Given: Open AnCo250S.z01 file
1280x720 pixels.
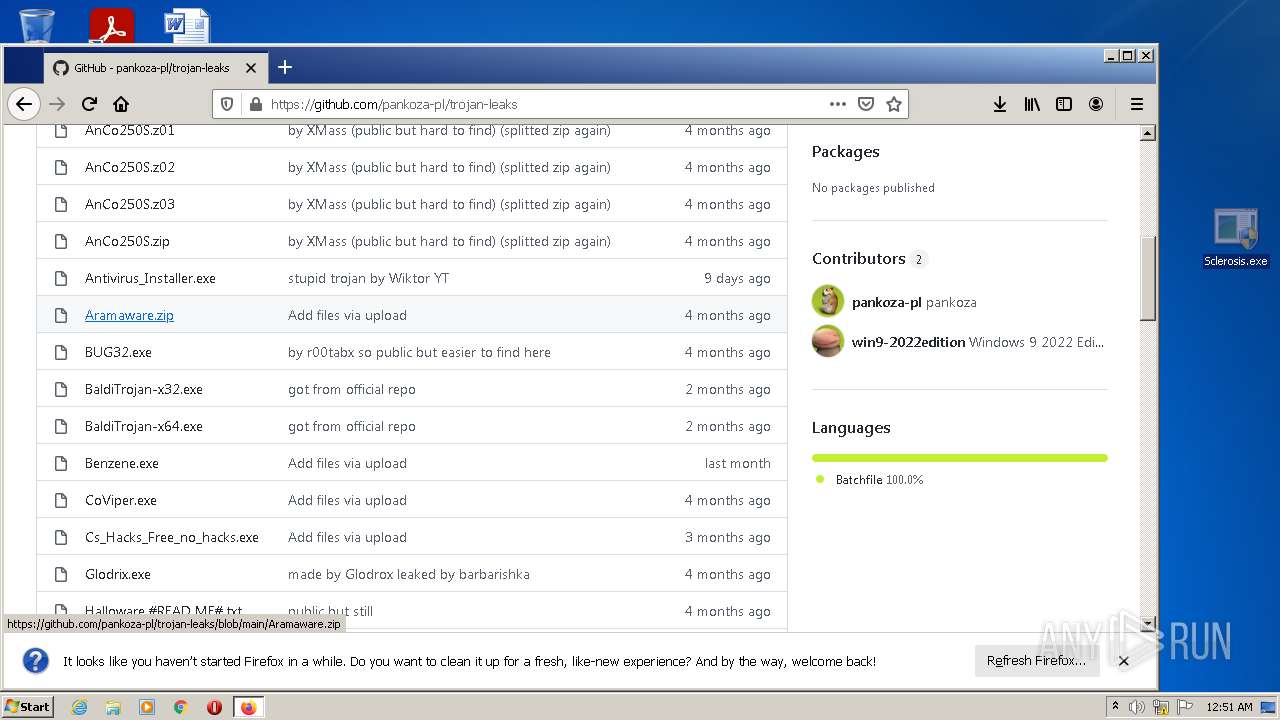Looking at the screenshot, I should [x=130, y=130].
